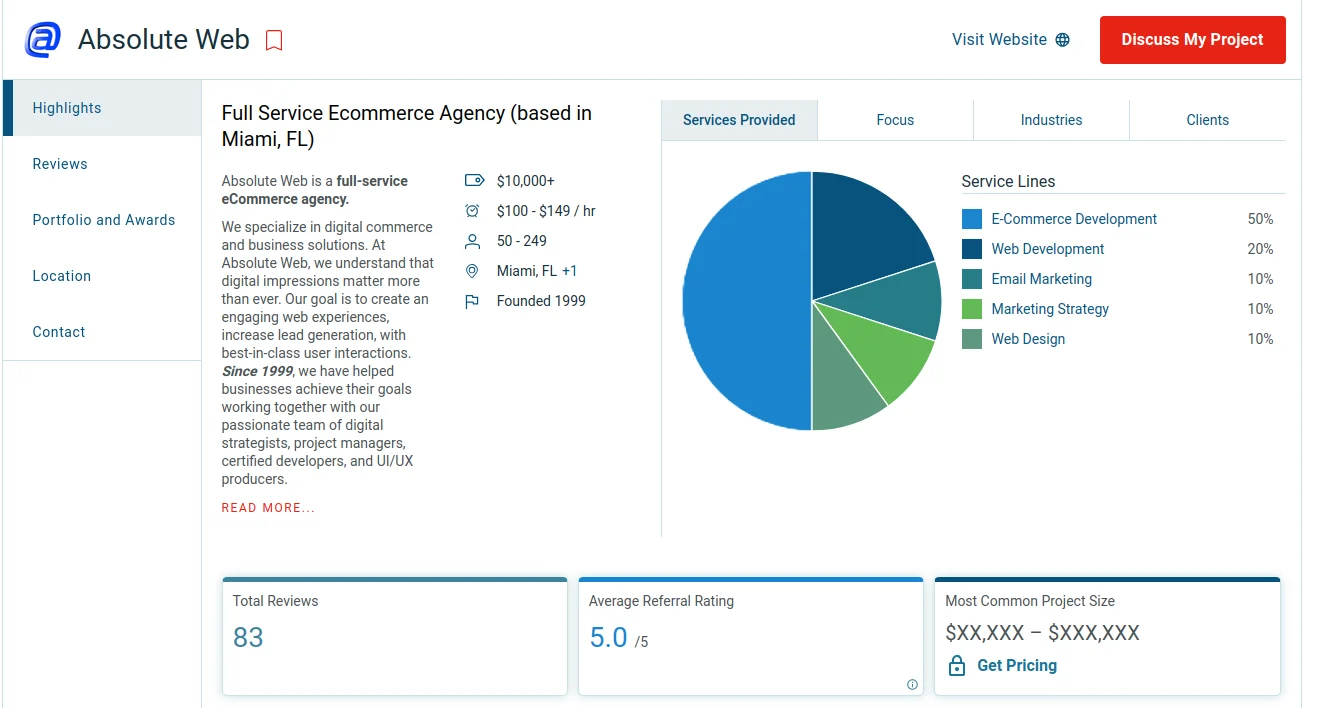1318x708 pixels.
Task: Select Email Marketing service line label
Action: click(x=1041, y=279)
